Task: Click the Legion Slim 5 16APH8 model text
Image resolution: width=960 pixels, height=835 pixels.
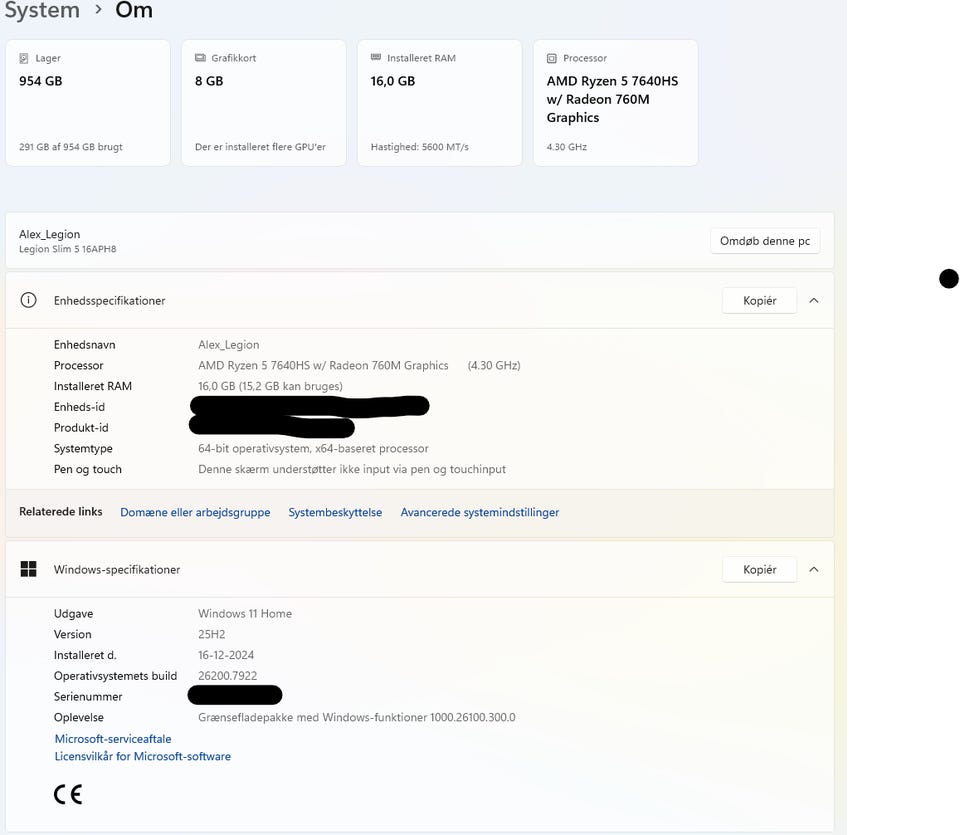Action: point(67,249)
